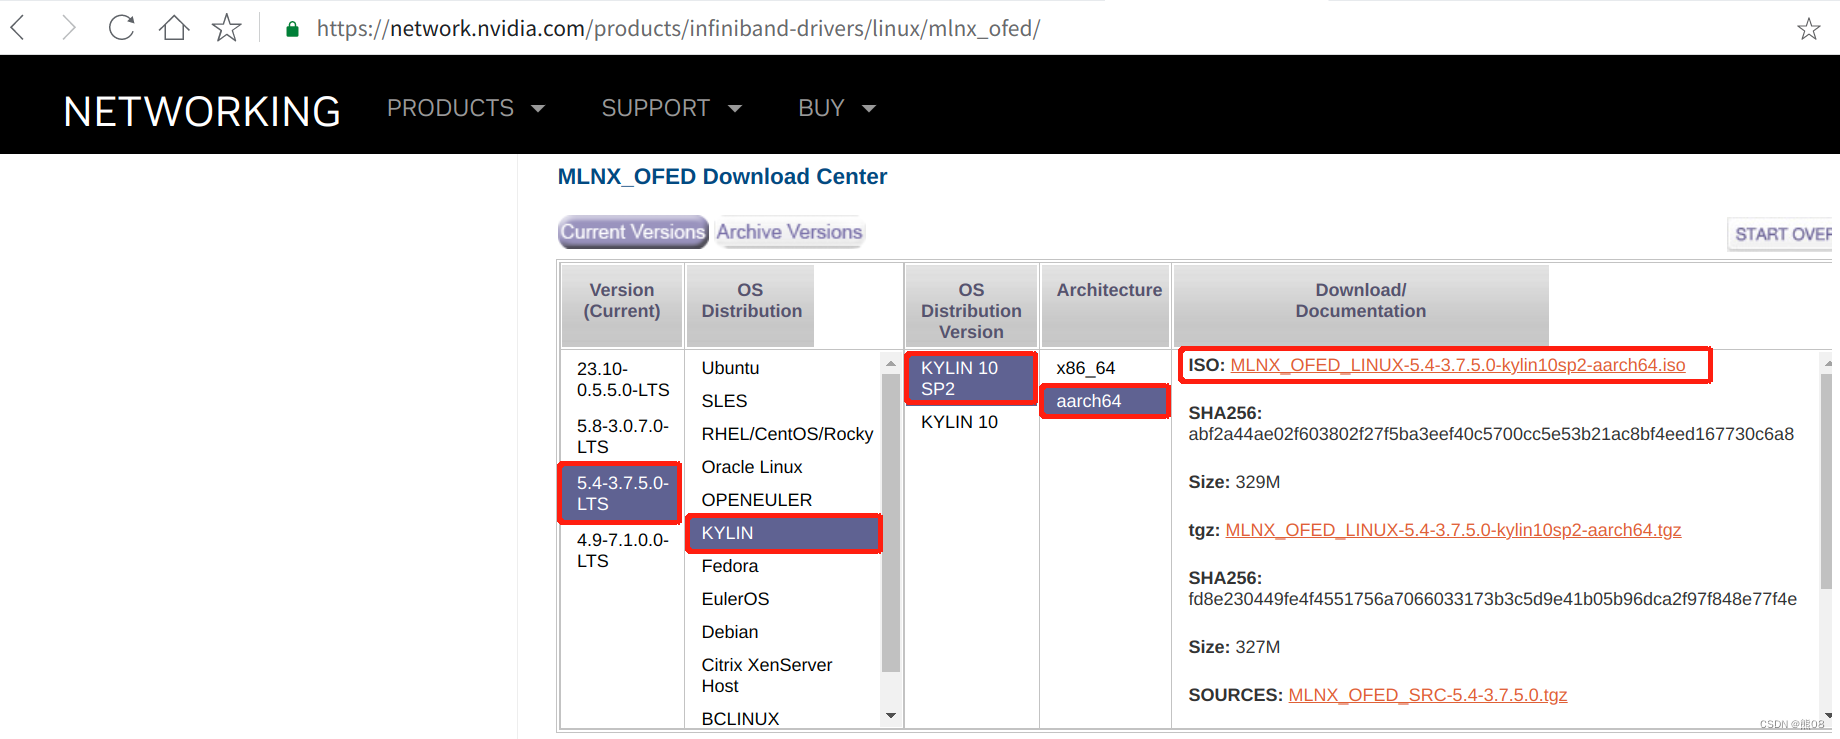The height and width of the screenshot is (739, 1840).
Task: Download the kylin10sp2-aarch64.tgz link
Action: tap(1453, 530)
